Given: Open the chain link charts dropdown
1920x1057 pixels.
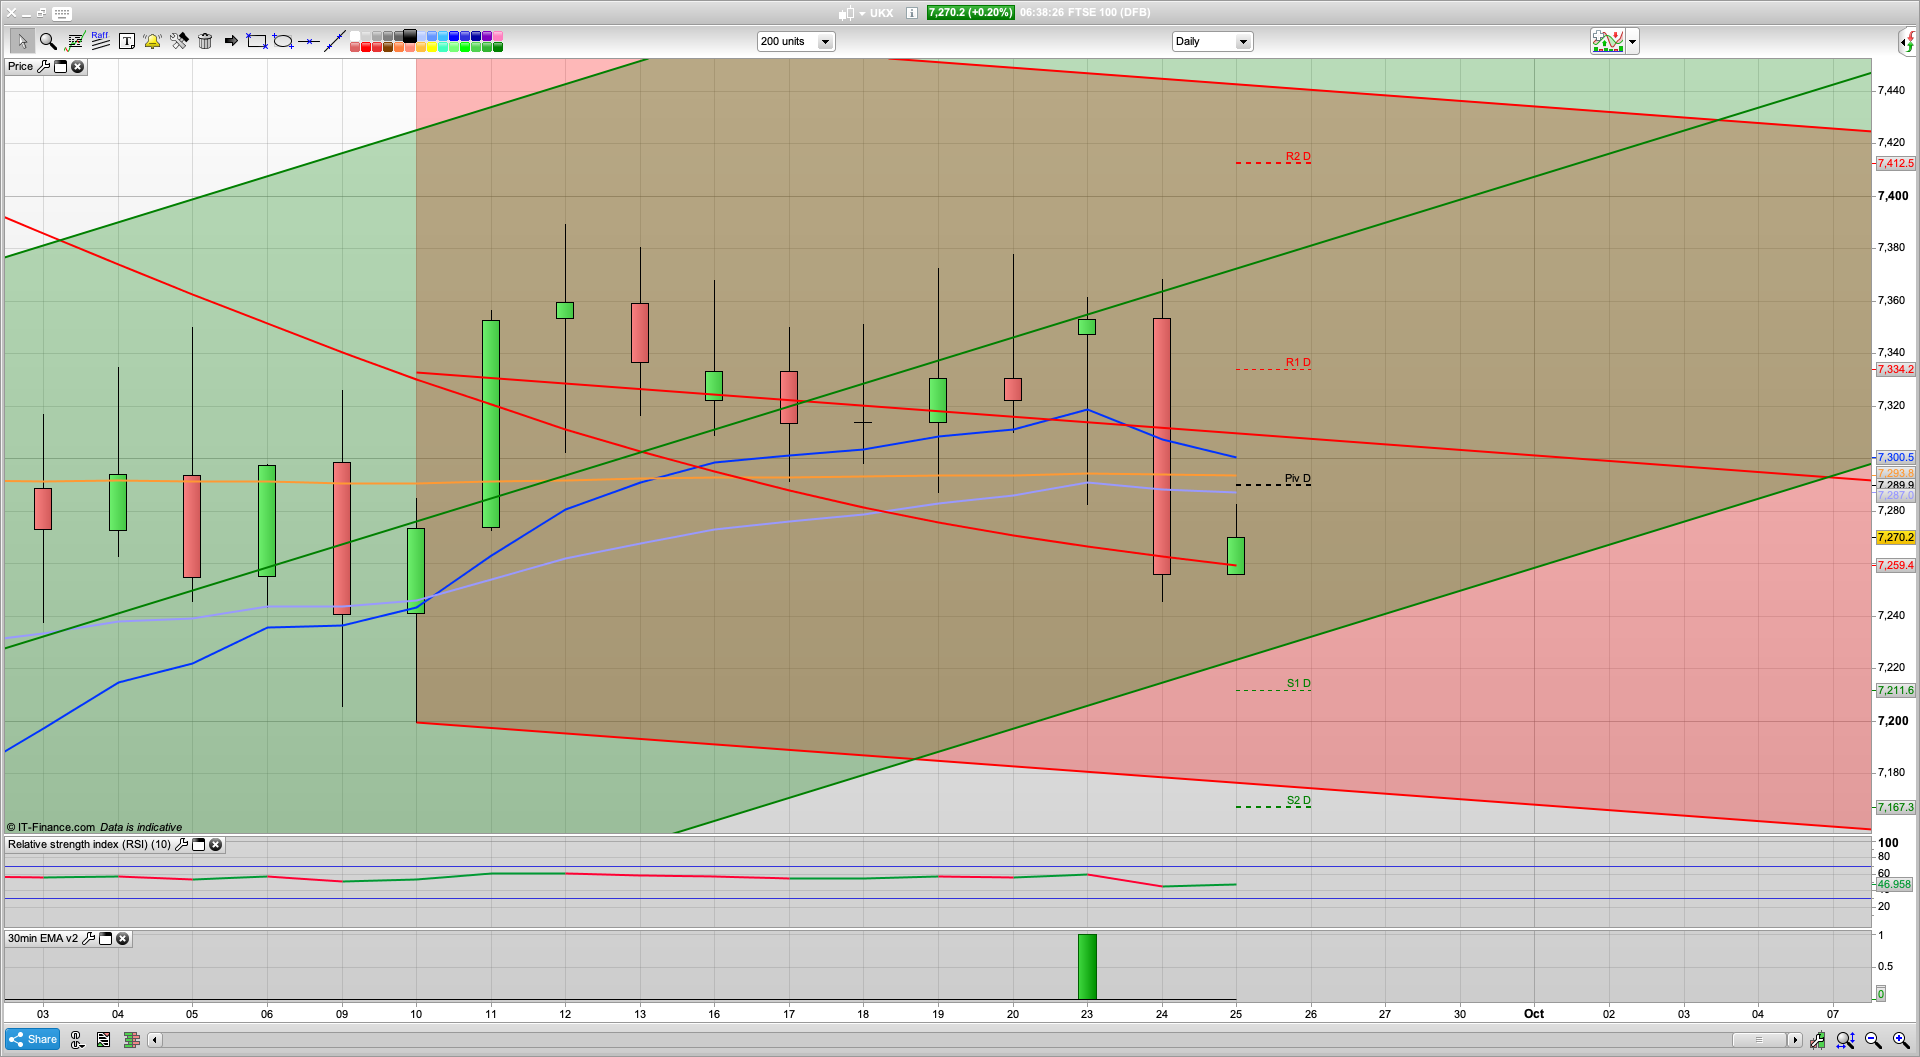Looking at the screenshot, I should click(77, 1040).
